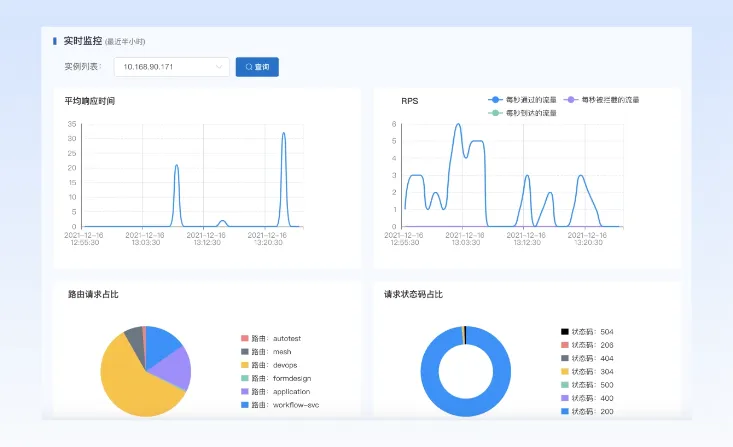
Task: Click 12:55:30 axis label in 平均响应时间 chart
Action: click(84, 243)
